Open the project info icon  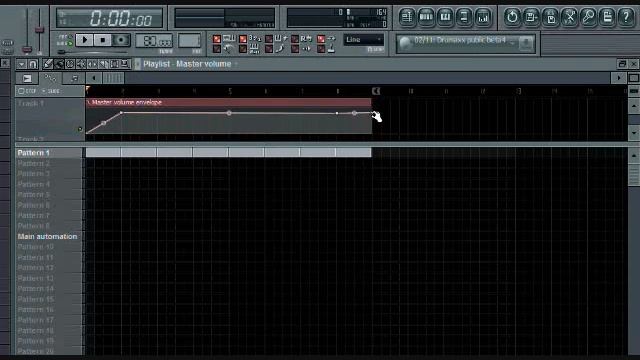[607, 17]
